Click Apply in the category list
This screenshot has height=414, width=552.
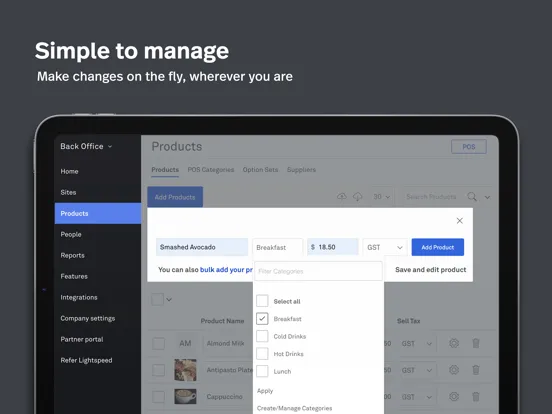[x=265, y=391]
